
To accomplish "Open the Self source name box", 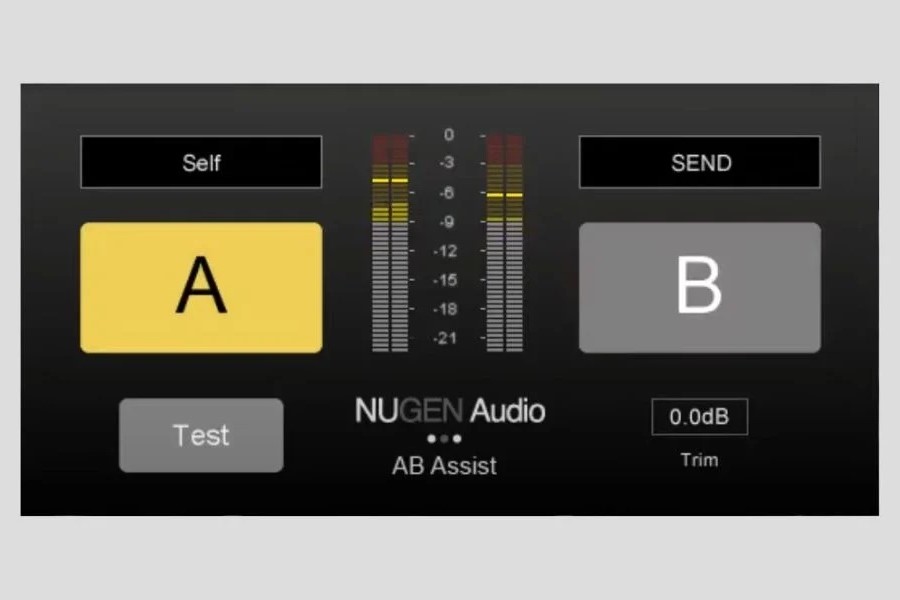I will pos(201,162).
